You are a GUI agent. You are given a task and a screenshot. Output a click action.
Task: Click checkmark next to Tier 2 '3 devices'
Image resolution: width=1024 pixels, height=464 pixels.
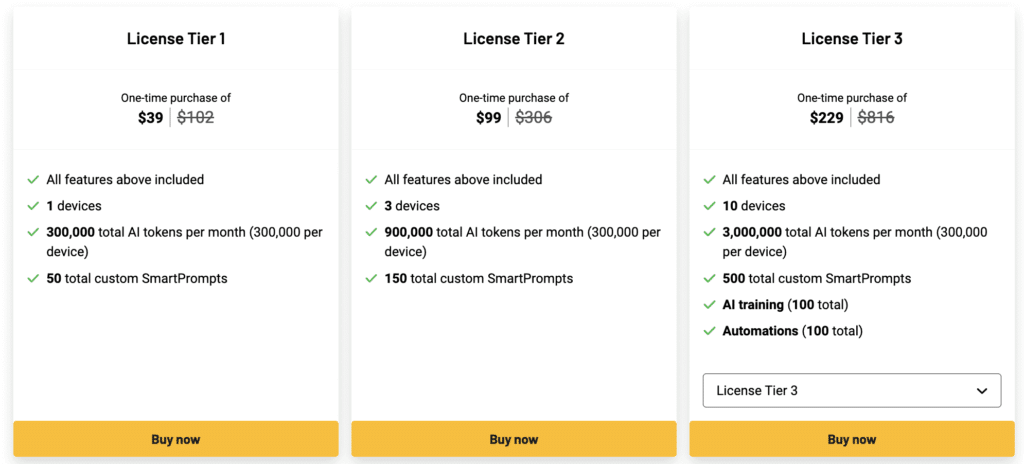pyautogui.click(x=371, y=206)
